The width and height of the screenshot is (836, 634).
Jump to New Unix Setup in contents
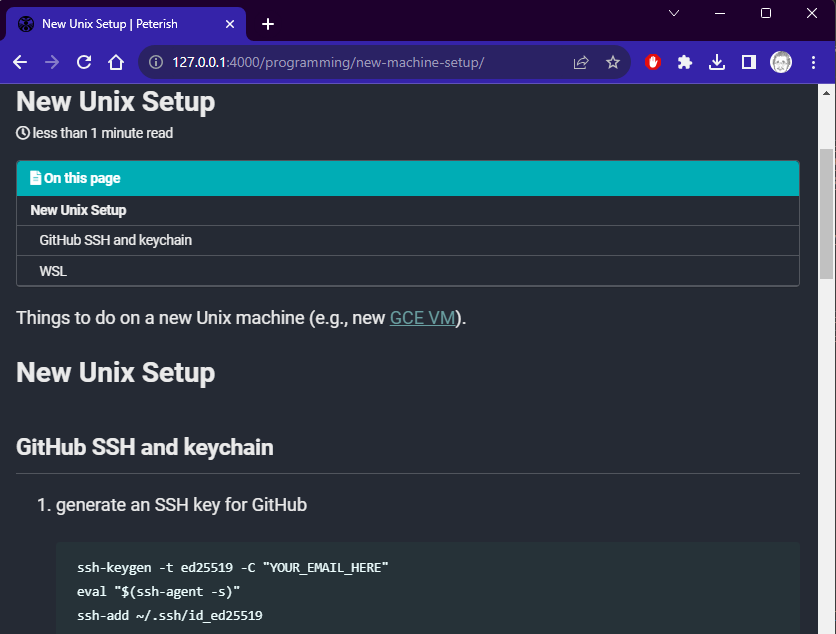(x=78, y=210)
